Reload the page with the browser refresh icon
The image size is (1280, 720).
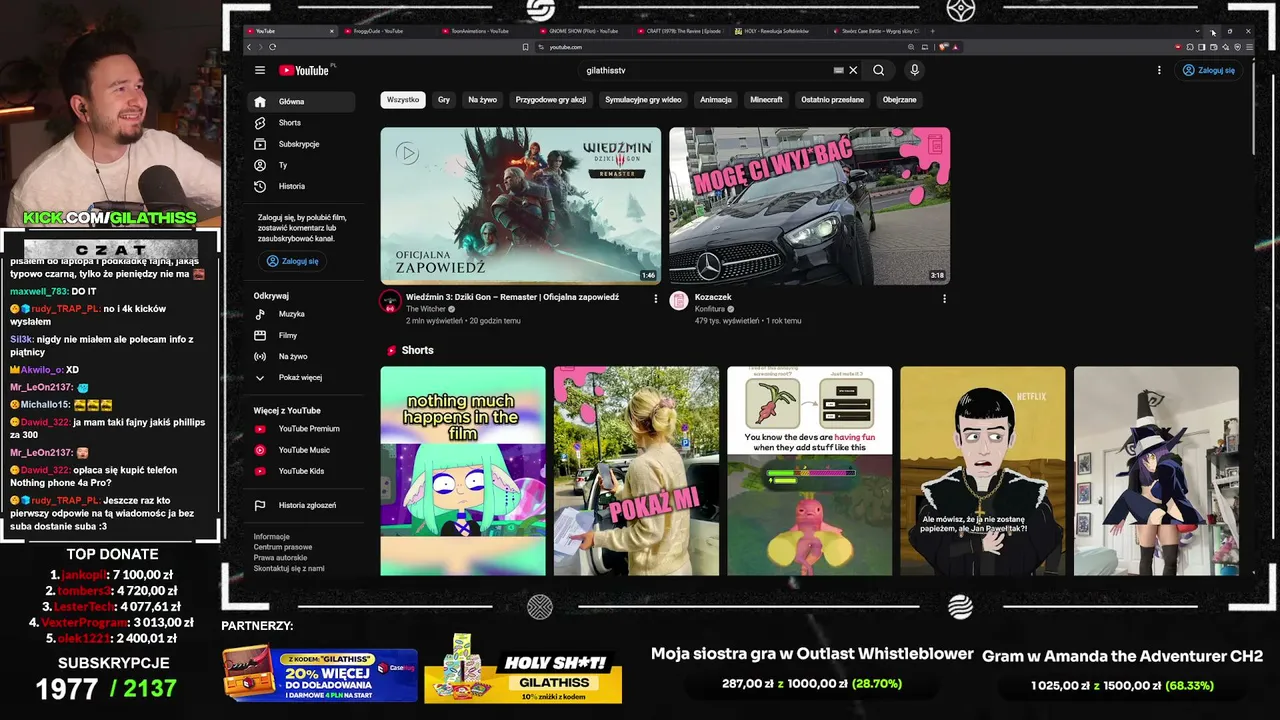click(x=272, y=47)
